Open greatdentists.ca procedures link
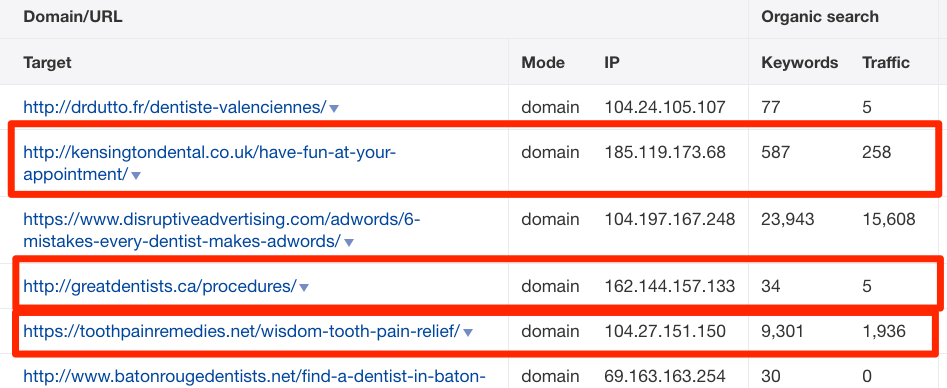 click(160, 286)
